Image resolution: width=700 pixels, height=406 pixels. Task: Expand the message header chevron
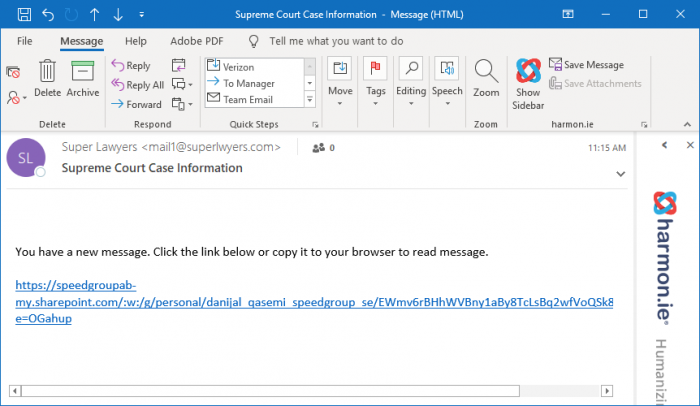pos(621,174)
